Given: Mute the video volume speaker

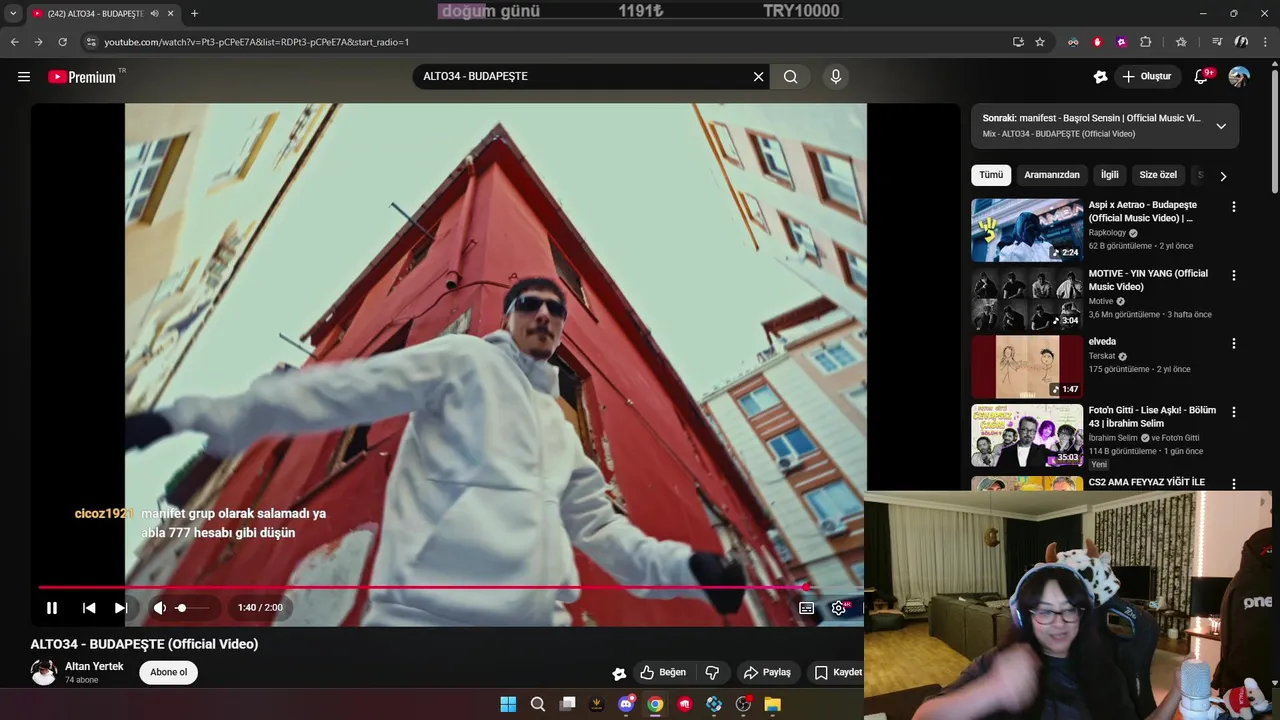Looking at the screenshot, I should coord(159,607).
